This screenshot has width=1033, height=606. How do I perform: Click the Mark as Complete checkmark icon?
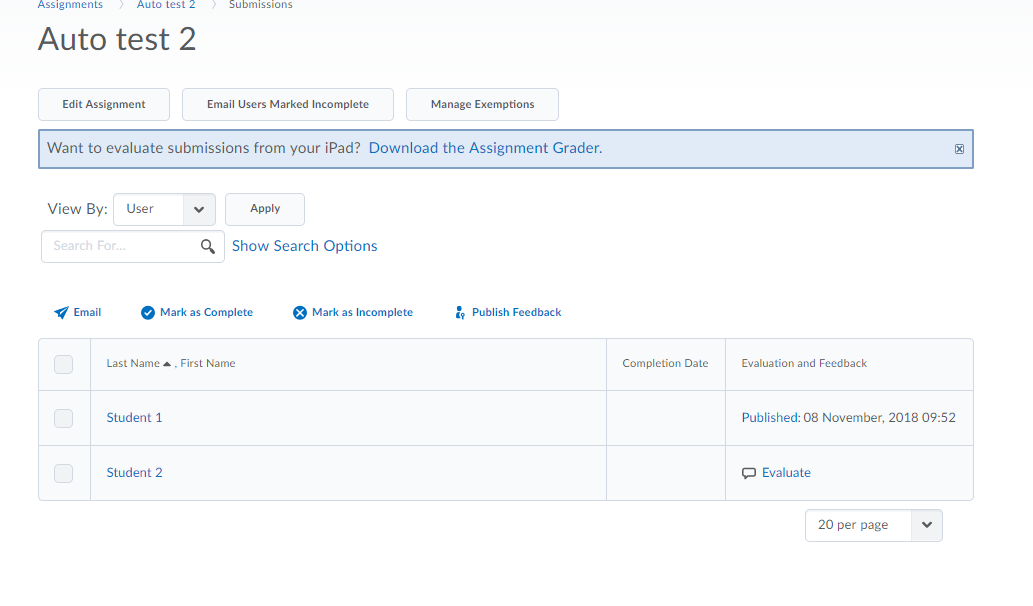148,313
